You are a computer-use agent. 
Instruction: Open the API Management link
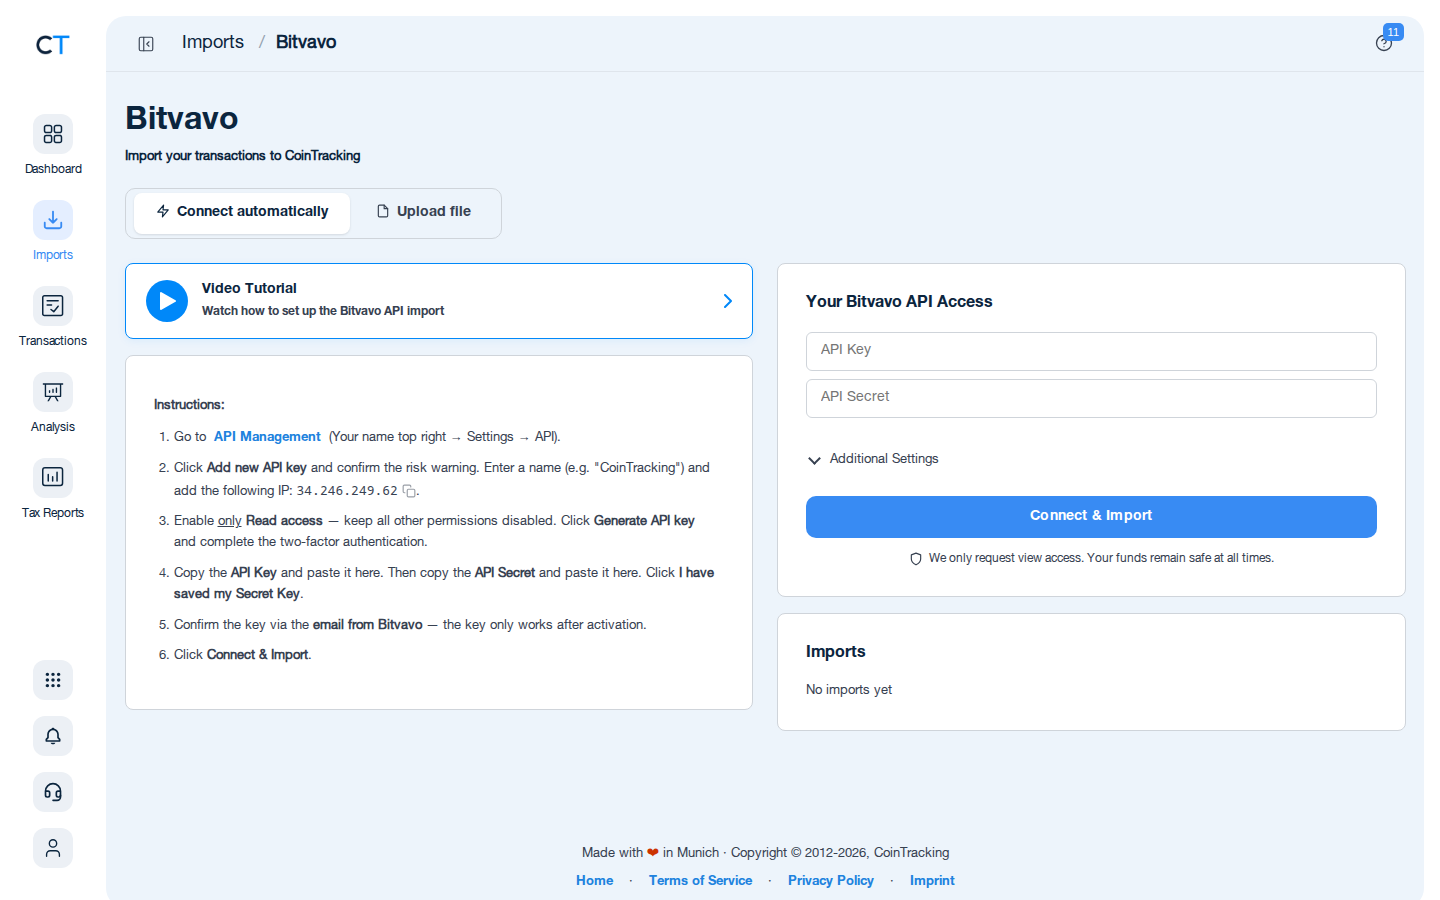point(267,437)
